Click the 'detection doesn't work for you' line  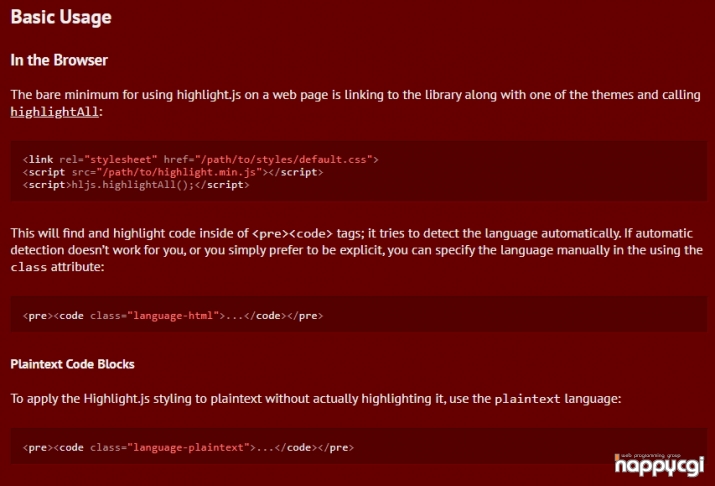coord(357,250)
